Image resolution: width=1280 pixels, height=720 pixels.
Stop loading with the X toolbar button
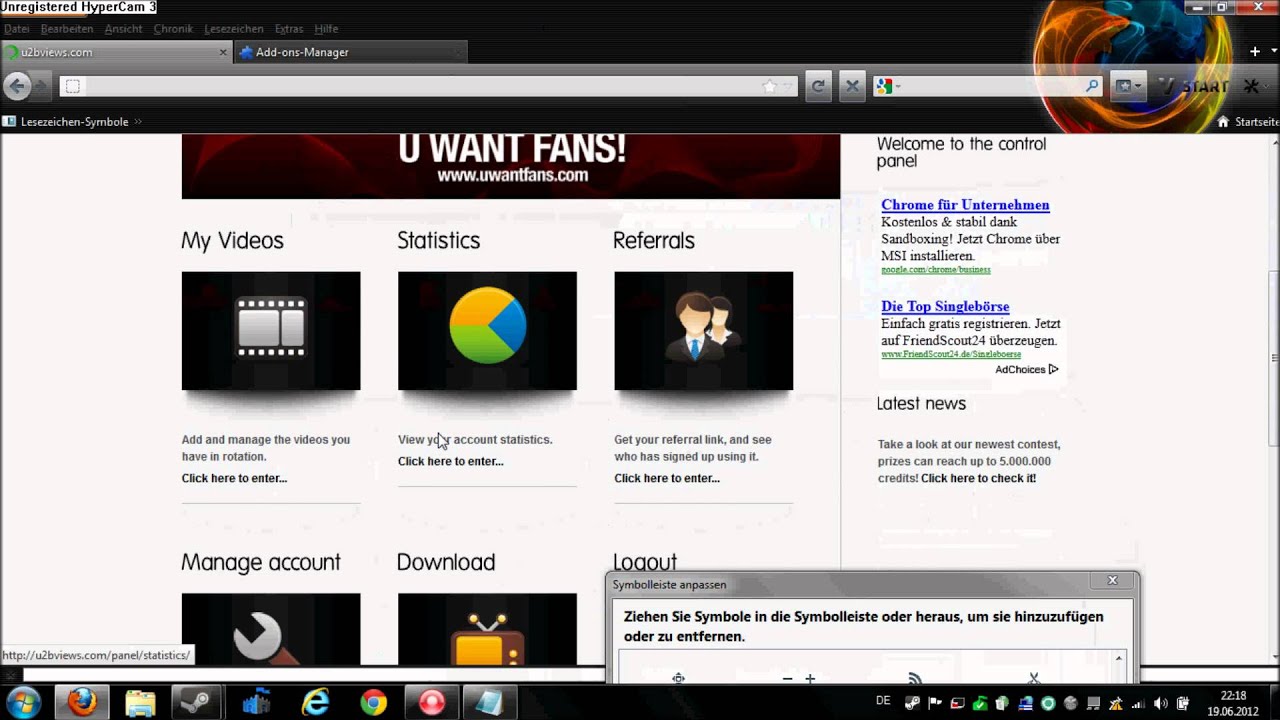(x=851, y=87)
